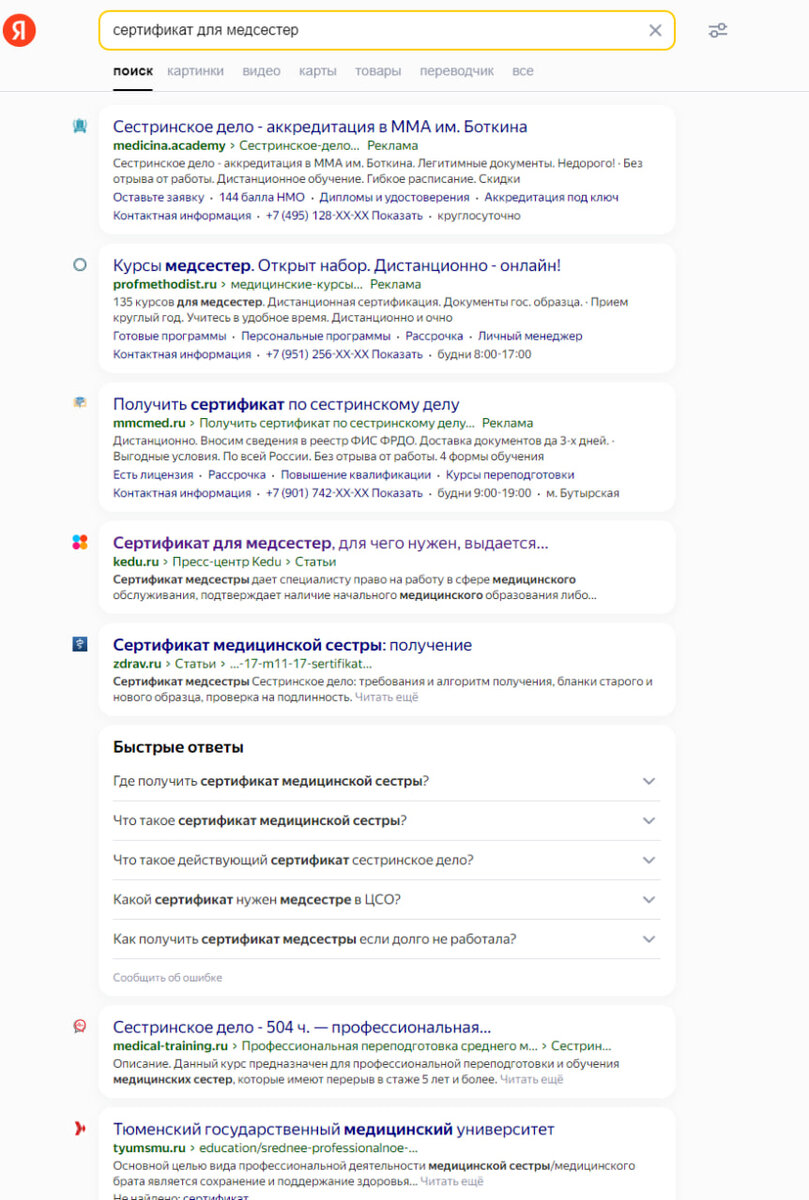Click 'Рассрочка' sitelink under mmcmed.ru
The height and width of the screenshot is (1200, 809).
coord(237,475)
